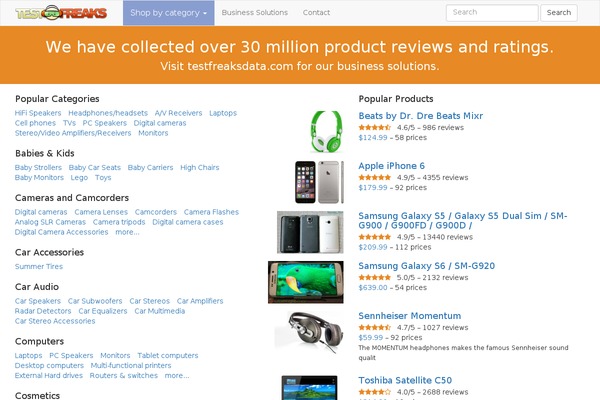The image size is (600, 400).
Task: Show more Computers categories
Action: [x=176, y=375]
